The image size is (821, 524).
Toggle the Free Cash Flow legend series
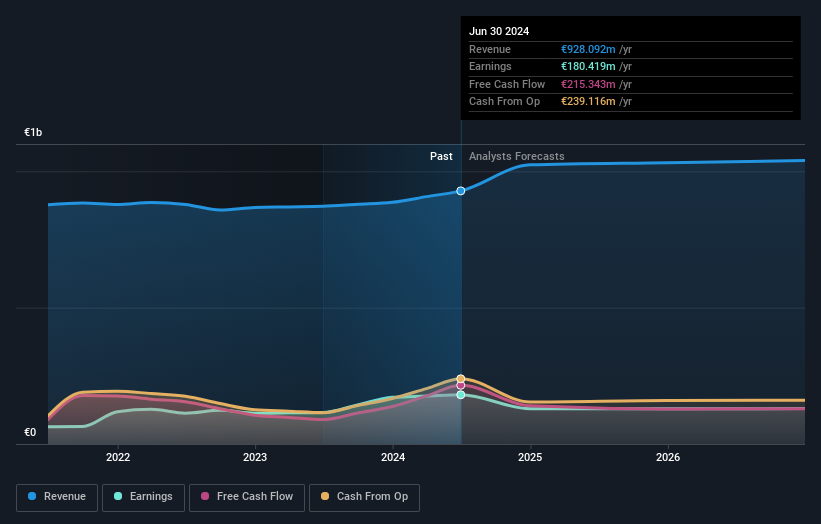tap(247, 497)
